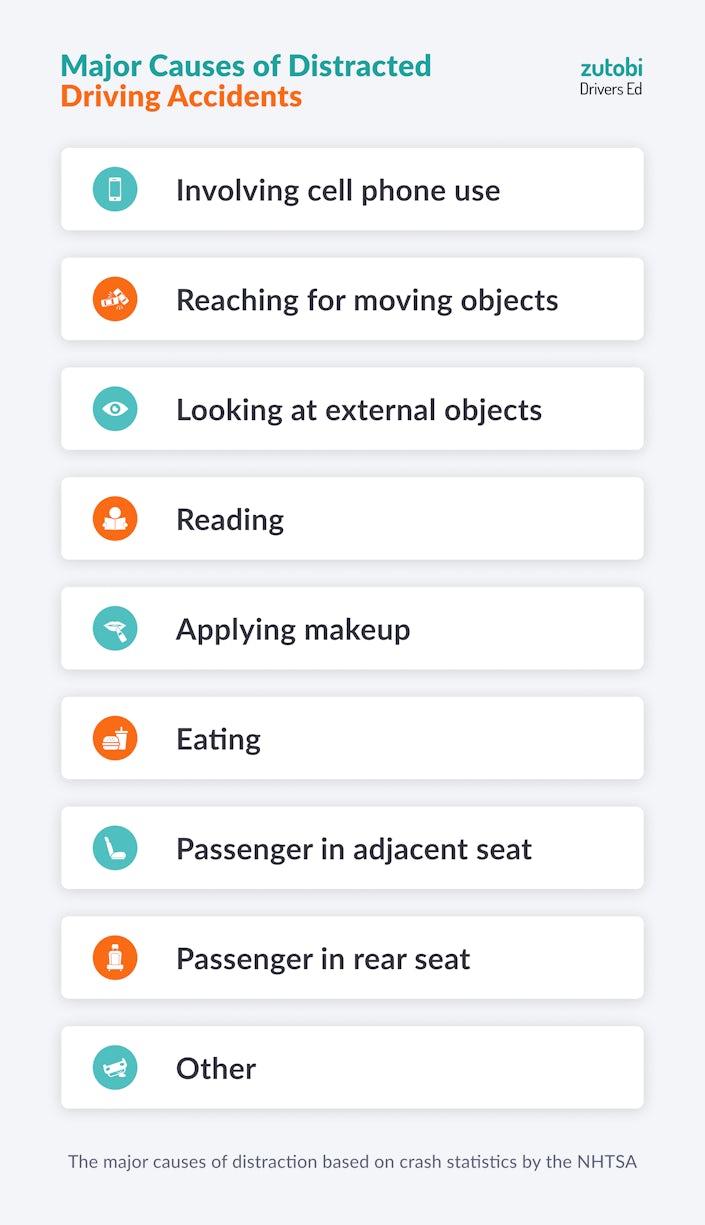Click the zutobi Drivers Ed logo

(x=611, y=77)
